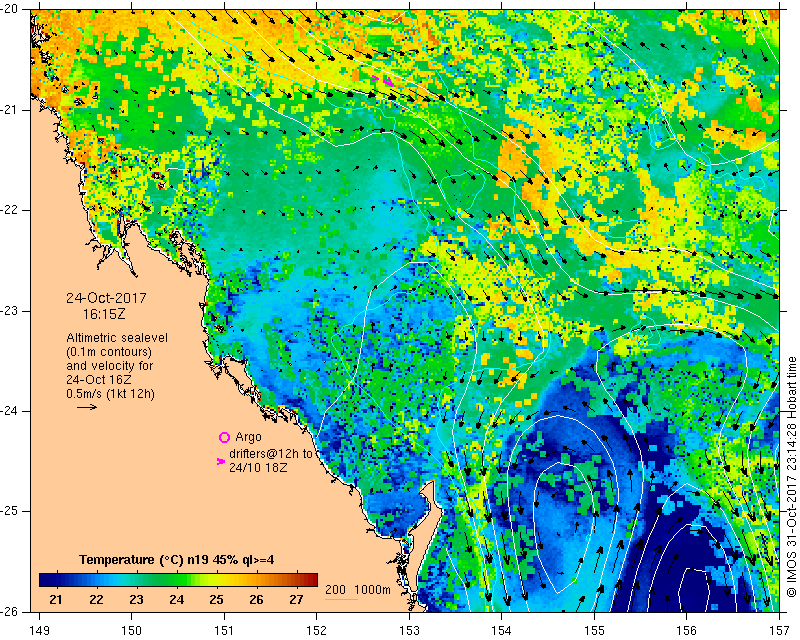Click the 0.5m/s velocity scale arrow
The height and width of the screenshot is (640, 800).
[87, 407]
